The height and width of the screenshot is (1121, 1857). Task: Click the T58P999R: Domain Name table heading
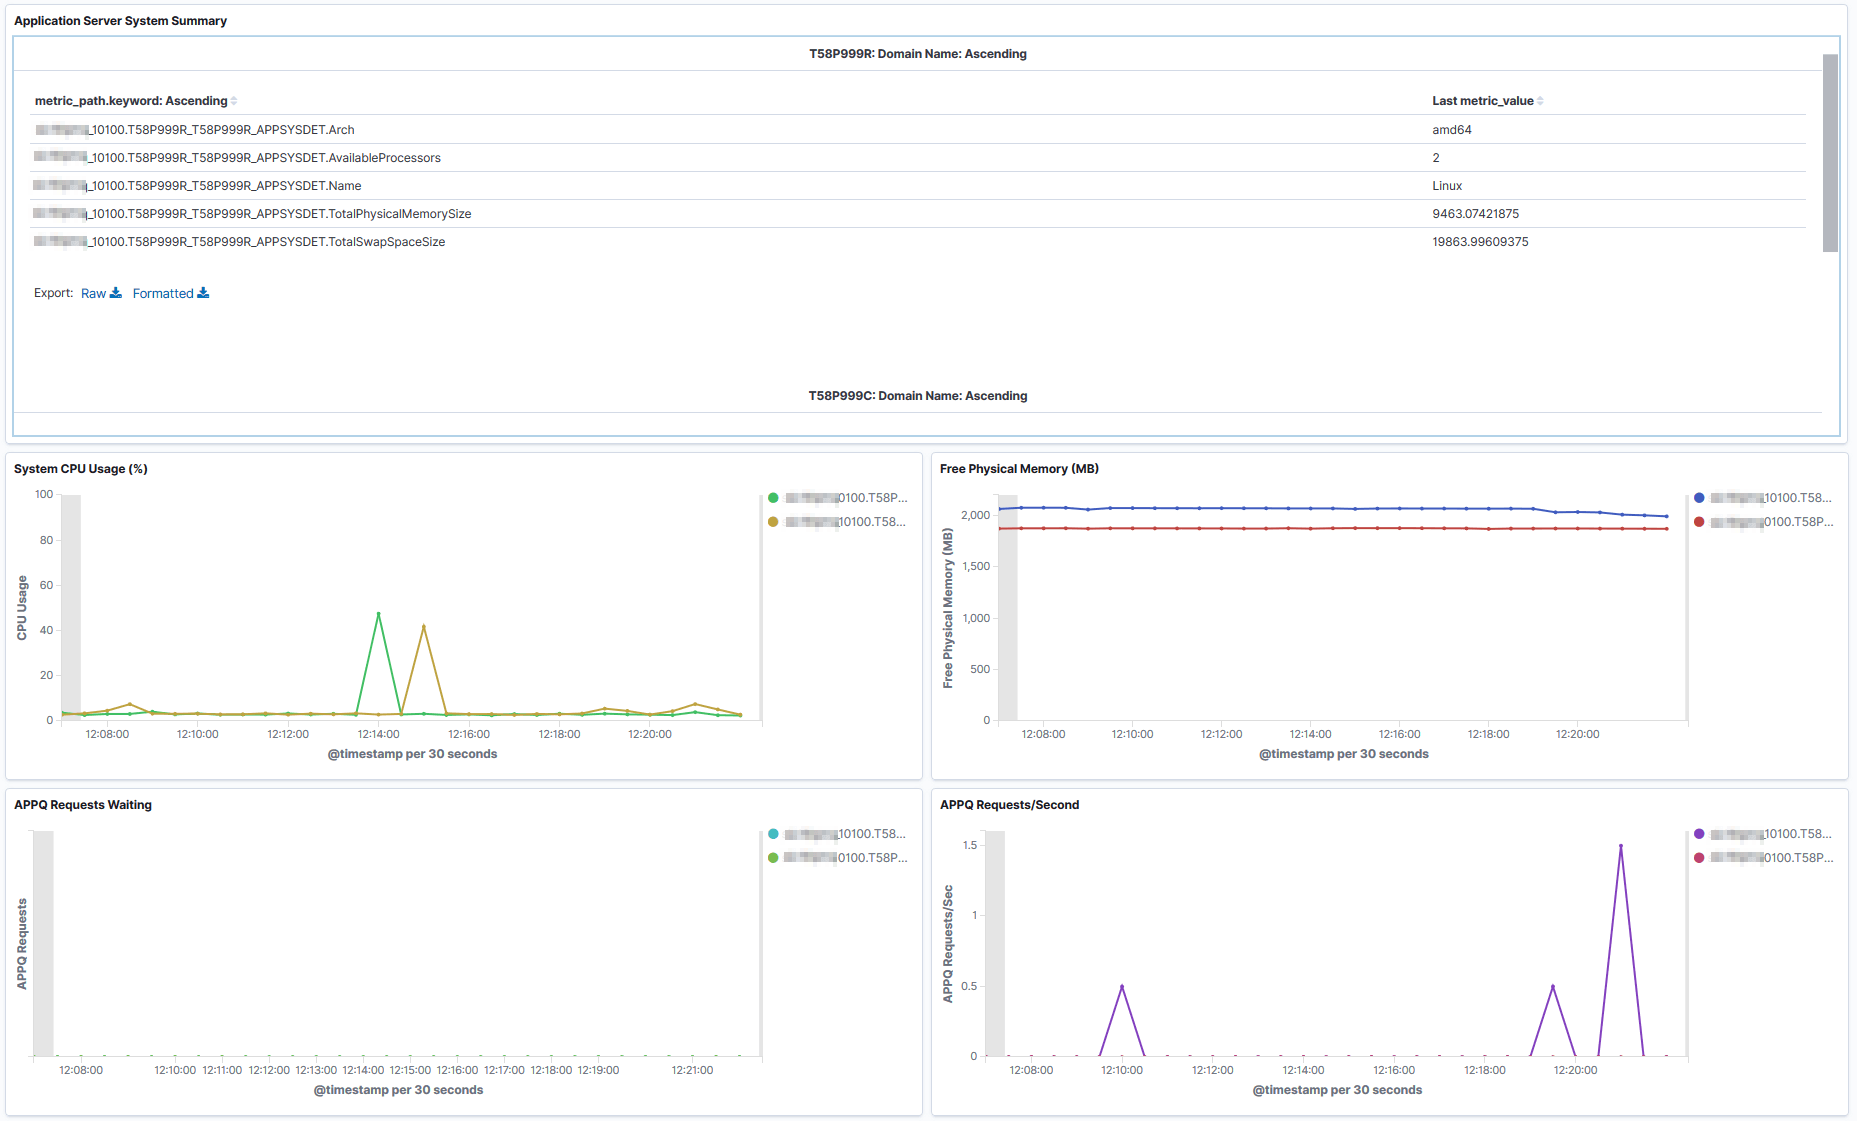(918, 53)
